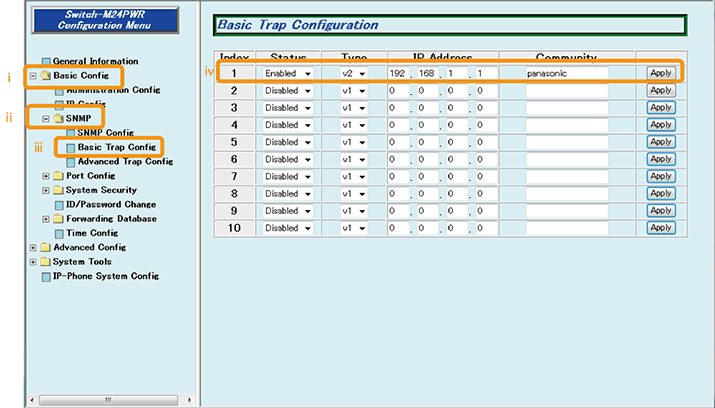Screen dimensions: 715x408
Task: Click the SNMP folder icon
Action: pyautogui.click(x=58, y=119)
